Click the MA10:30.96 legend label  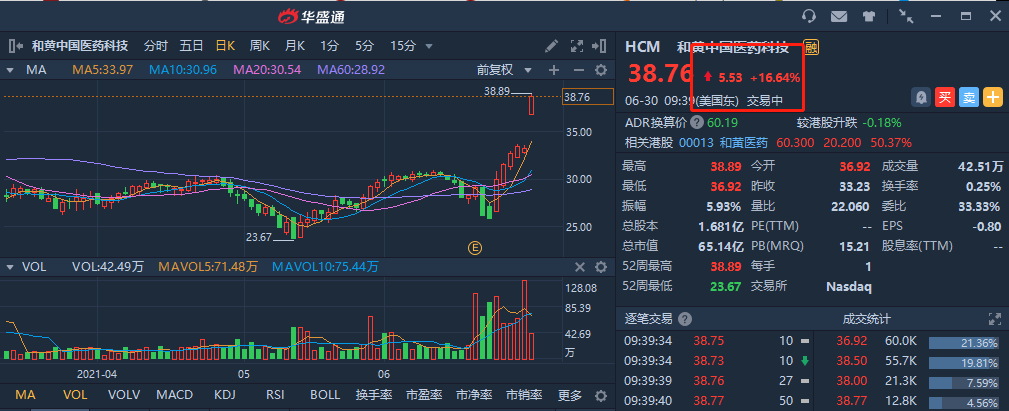[x=183, y=69]
